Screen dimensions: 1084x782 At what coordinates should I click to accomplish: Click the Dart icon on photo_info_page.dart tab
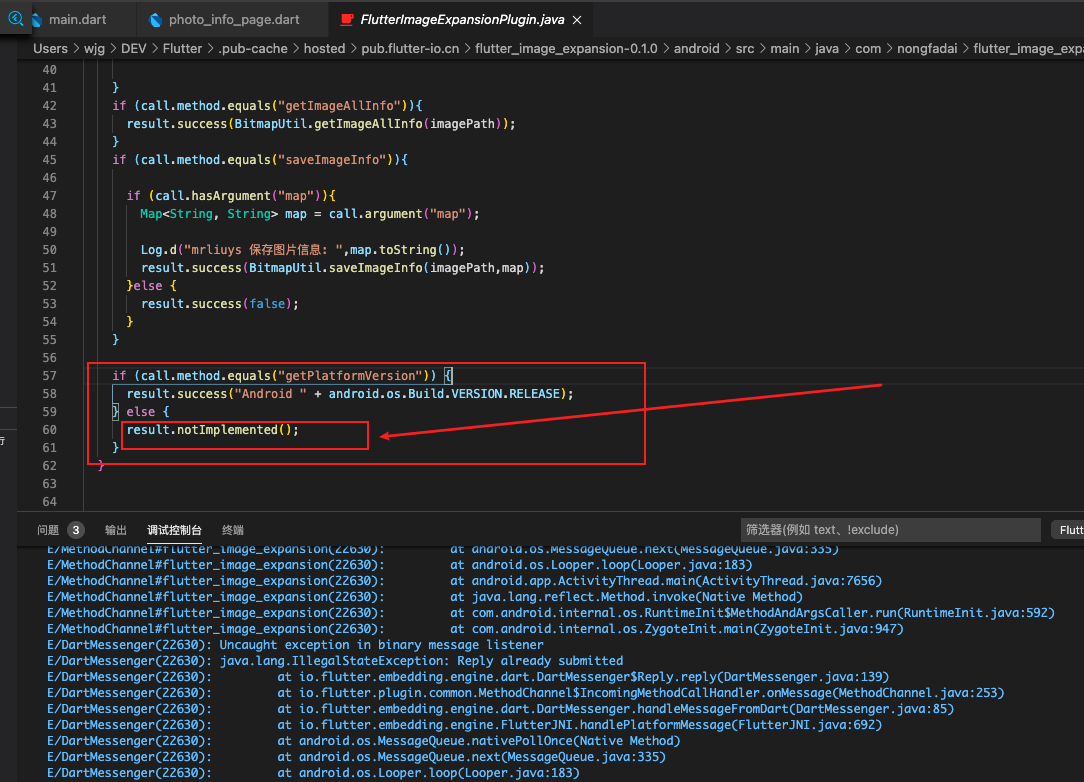[x=157, y=19]
